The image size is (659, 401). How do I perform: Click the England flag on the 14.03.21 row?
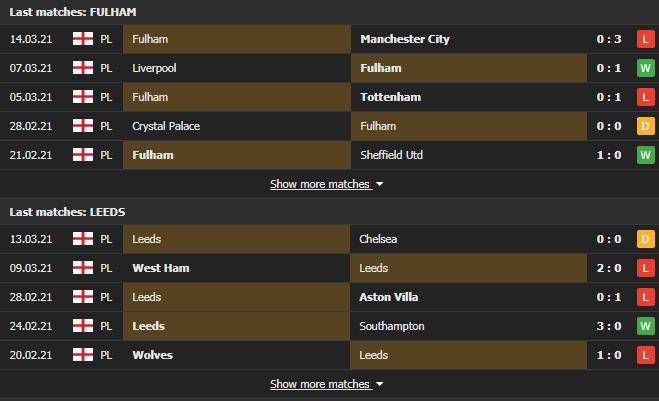coord(83,39)
